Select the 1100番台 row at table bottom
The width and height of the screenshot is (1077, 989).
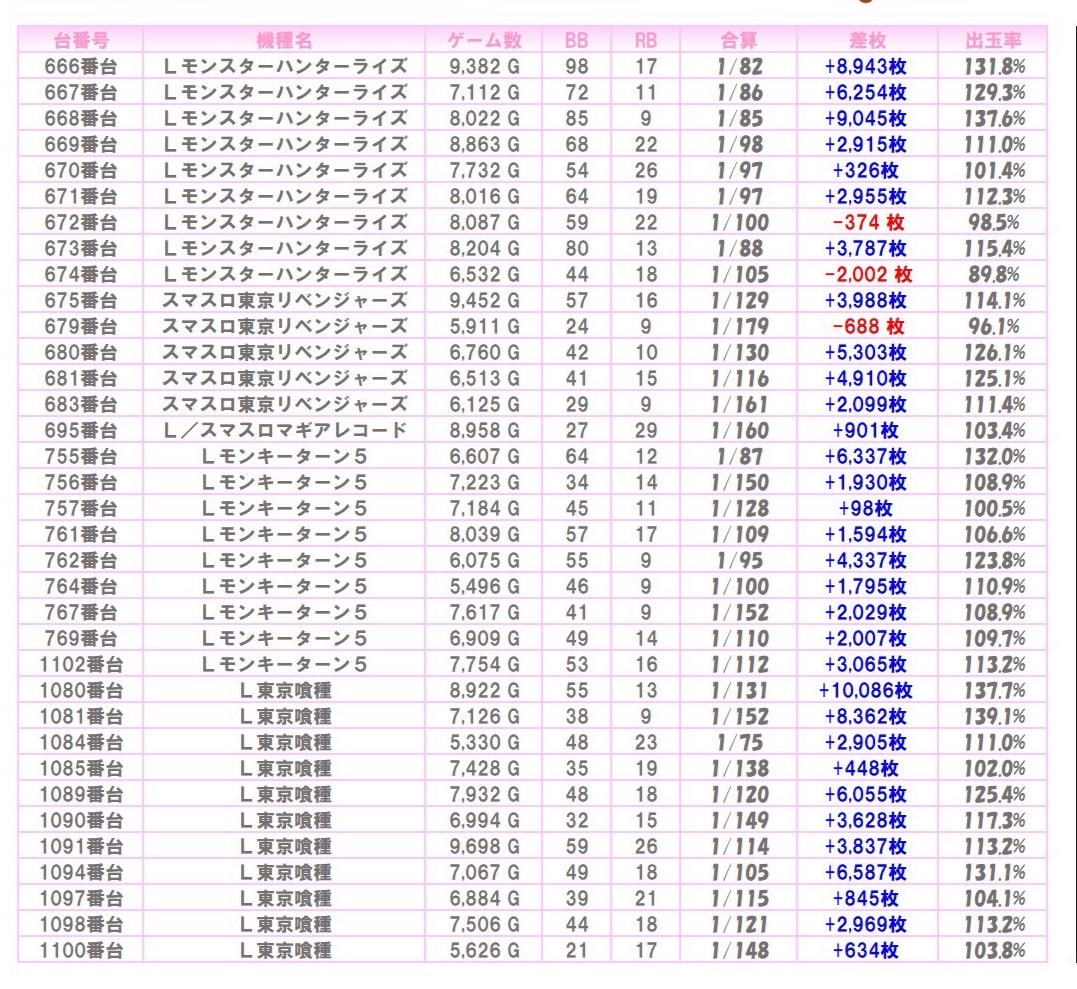click(x=80, y=950)
